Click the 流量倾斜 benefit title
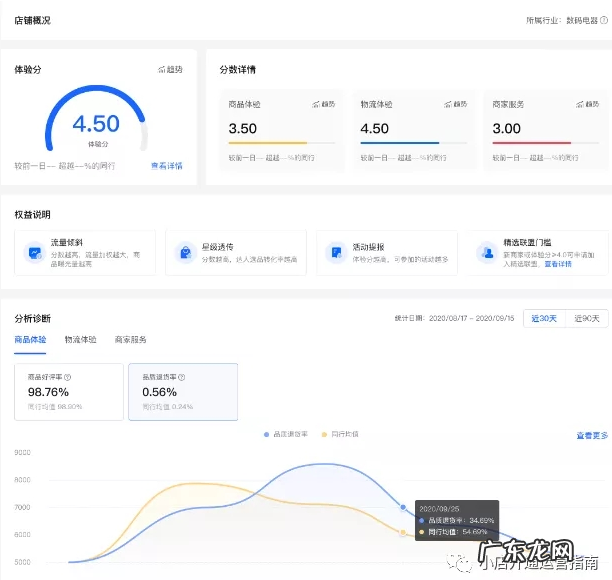This screenshot has width=612, height=580. (67, 242)
